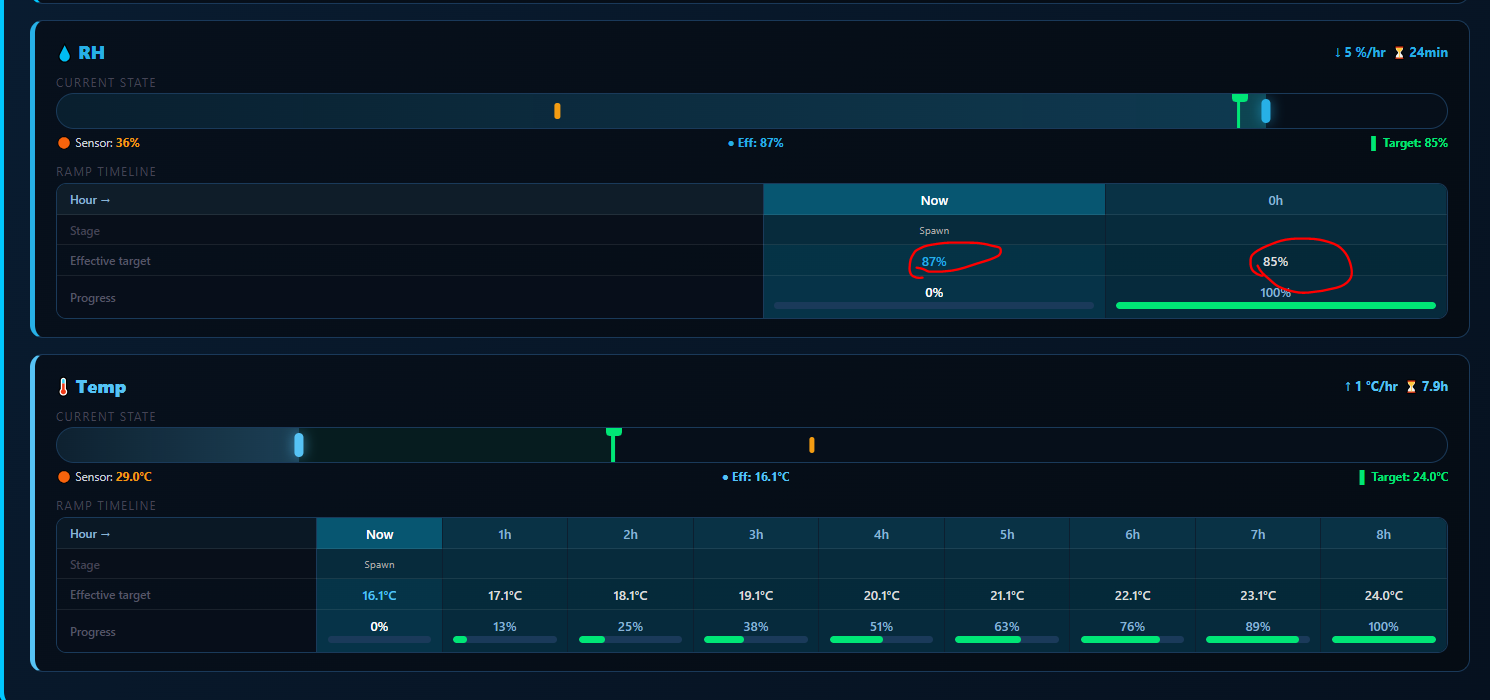Click the 20.1°C effective target cell
The width and height of the screenshot is (1490, 700).
point(881,595)
